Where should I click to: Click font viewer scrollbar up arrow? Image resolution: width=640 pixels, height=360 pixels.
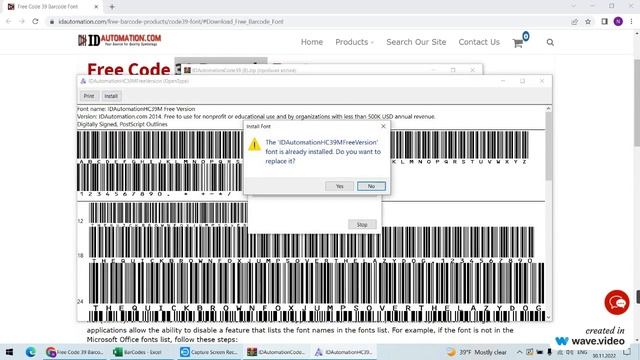[x=549, y=109]
